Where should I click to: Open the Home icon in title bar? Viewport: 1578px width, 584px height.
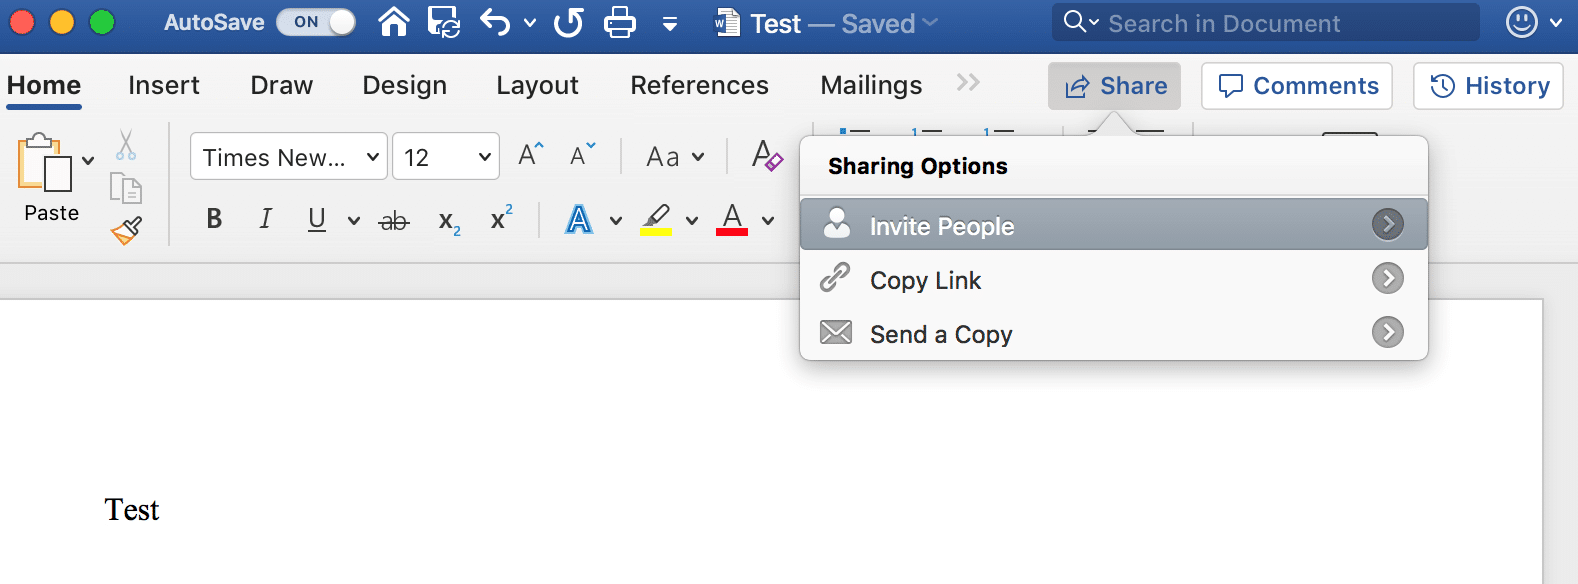394,21
